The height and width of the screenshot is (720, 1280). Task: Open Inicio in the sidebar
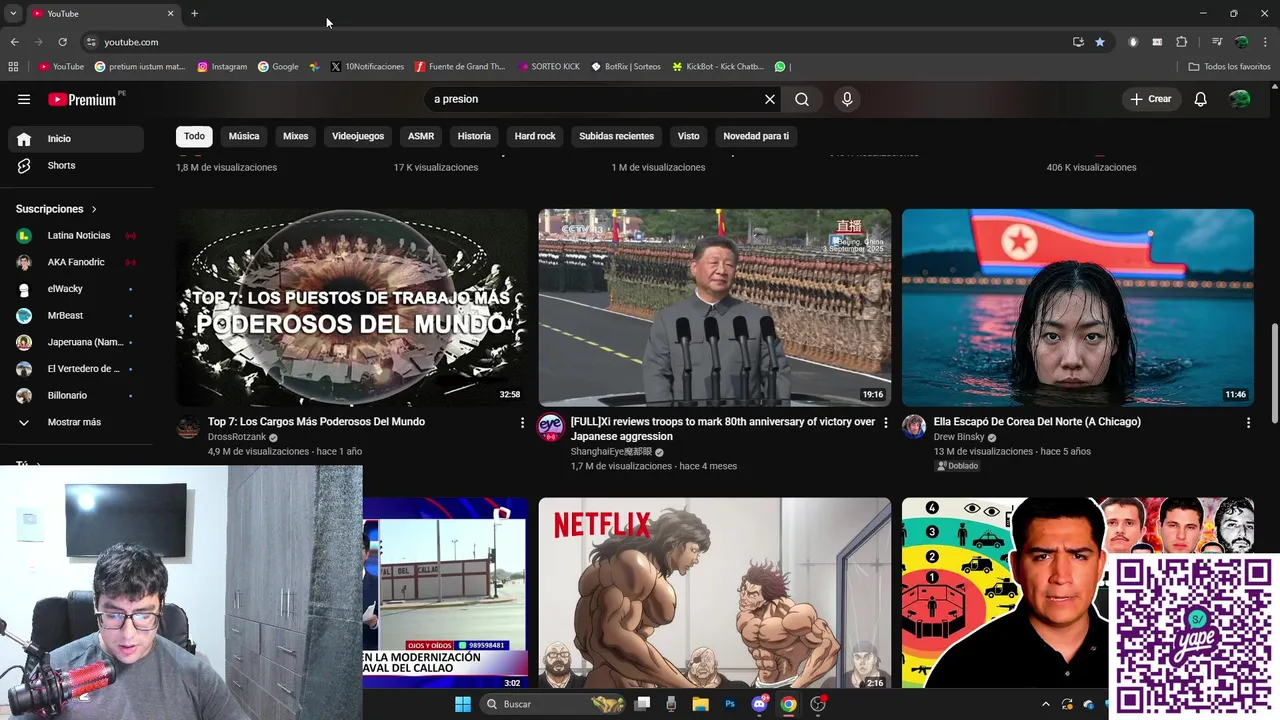click(78, 139)
